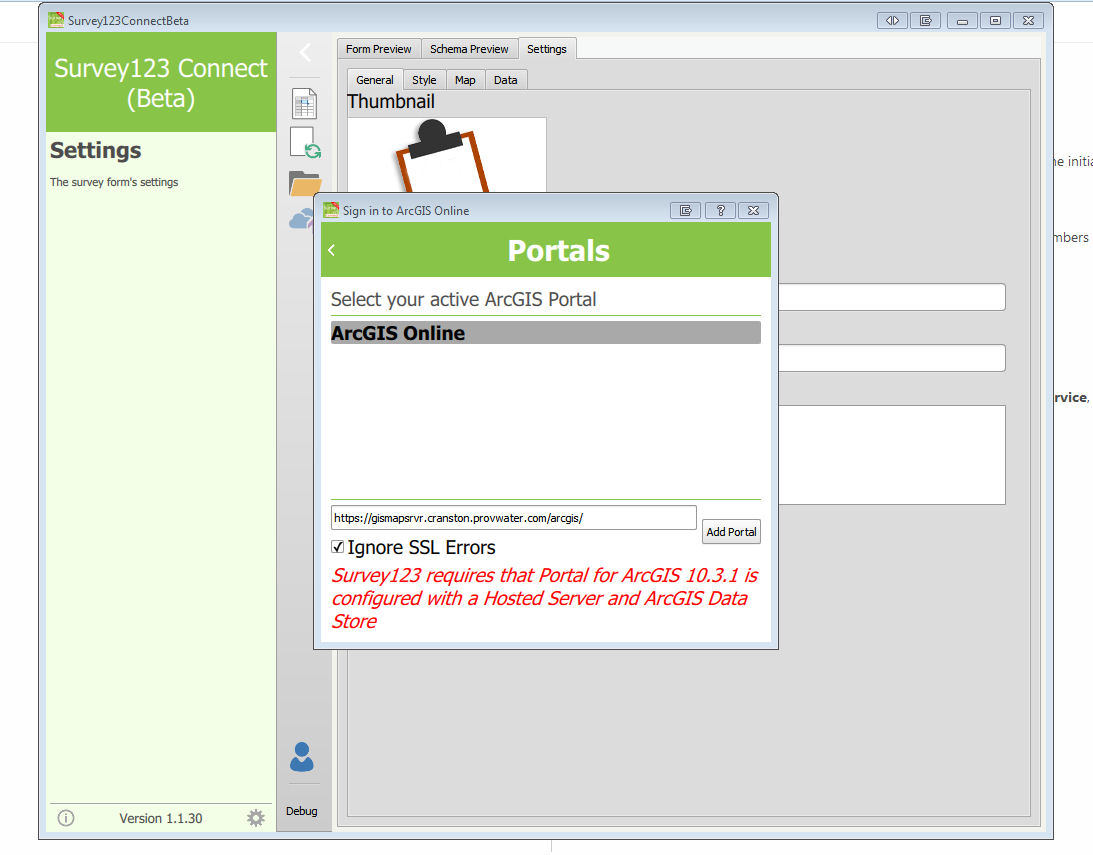
Task: Click the portal URL input field
Action: click(x=514, y=518)
